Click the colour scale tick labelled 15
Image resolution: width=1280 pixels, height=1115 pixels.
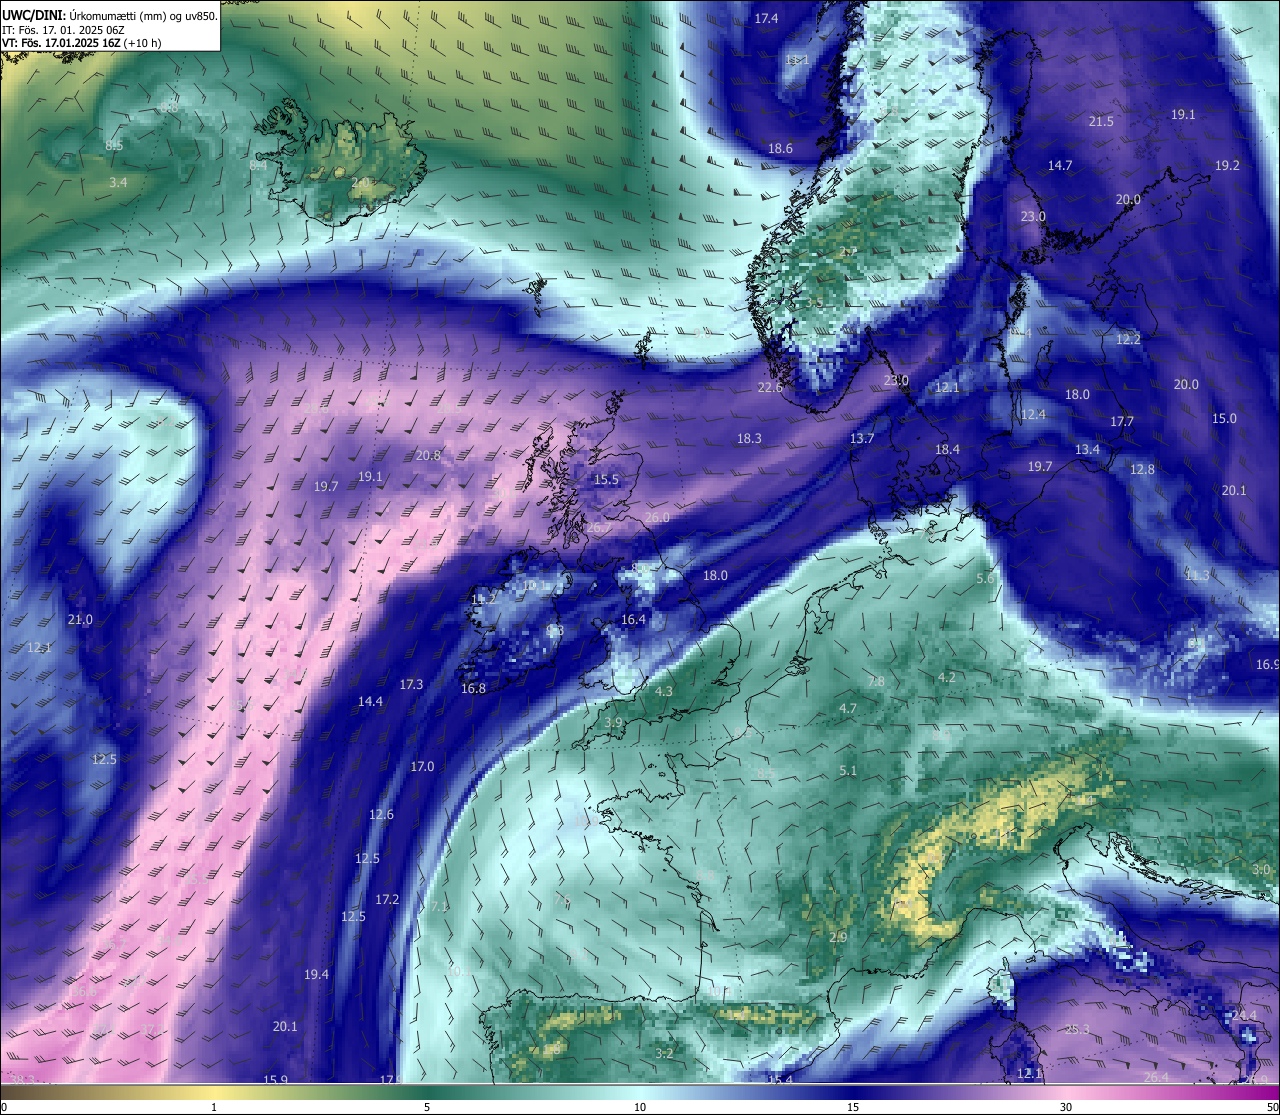tap(853, 1107)
